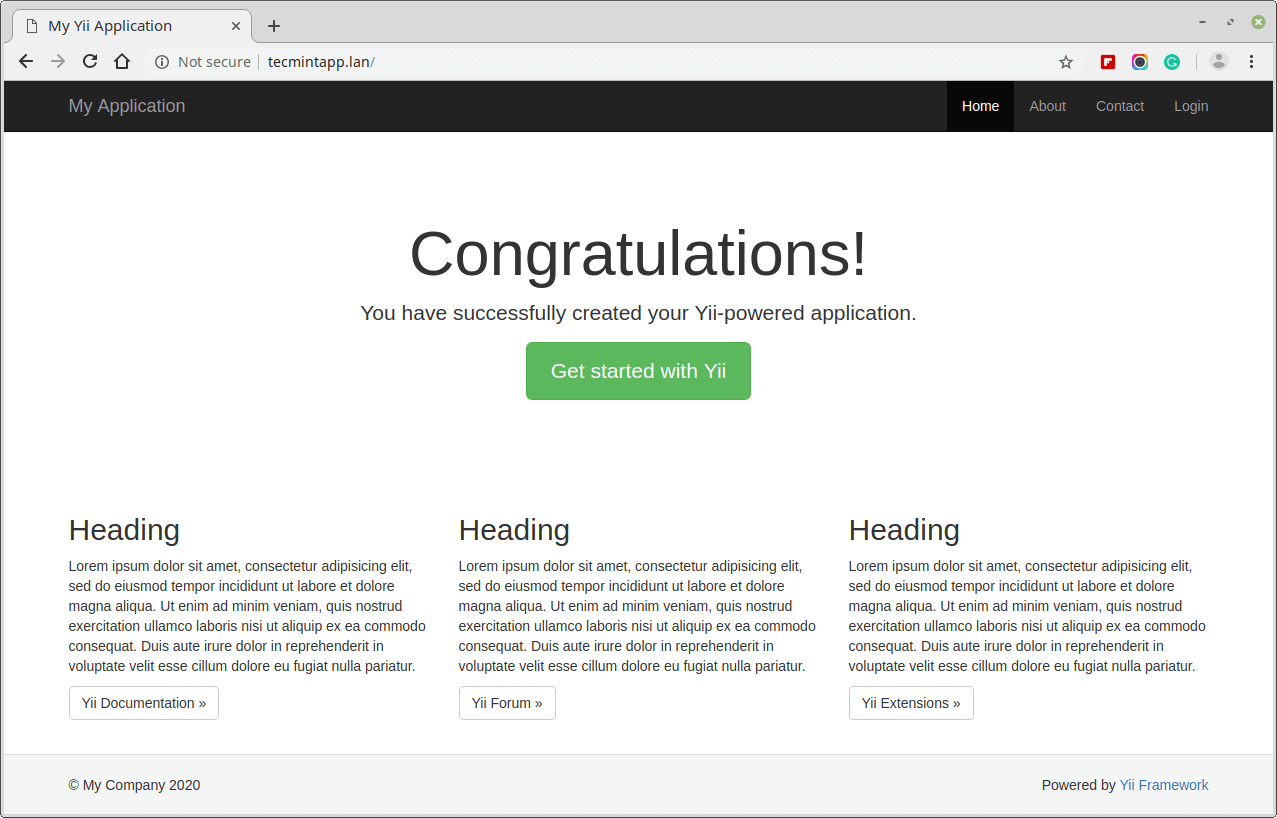Image resolution: width=1277 pixels, height=818 pixels.
Task: Open the red Flipboard extension icon
Action: click(1108, 62)
